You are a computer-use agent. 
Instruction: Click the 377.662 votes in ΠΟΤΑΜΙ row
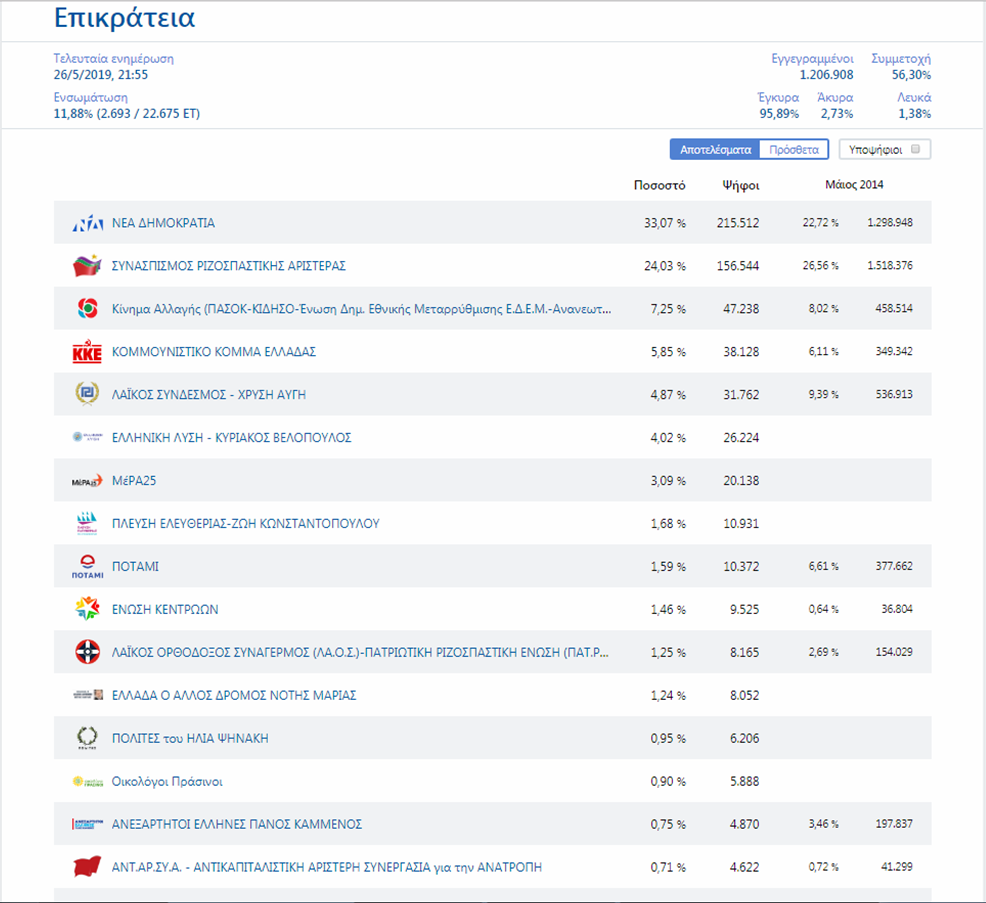(x=894, y=566)
